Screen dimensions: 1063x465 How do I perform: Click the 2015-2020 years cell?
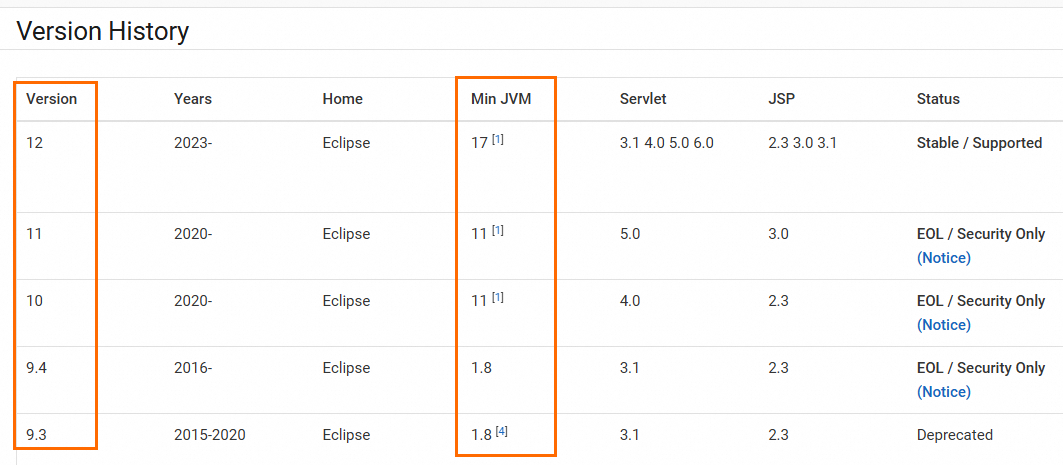[210, 435]
